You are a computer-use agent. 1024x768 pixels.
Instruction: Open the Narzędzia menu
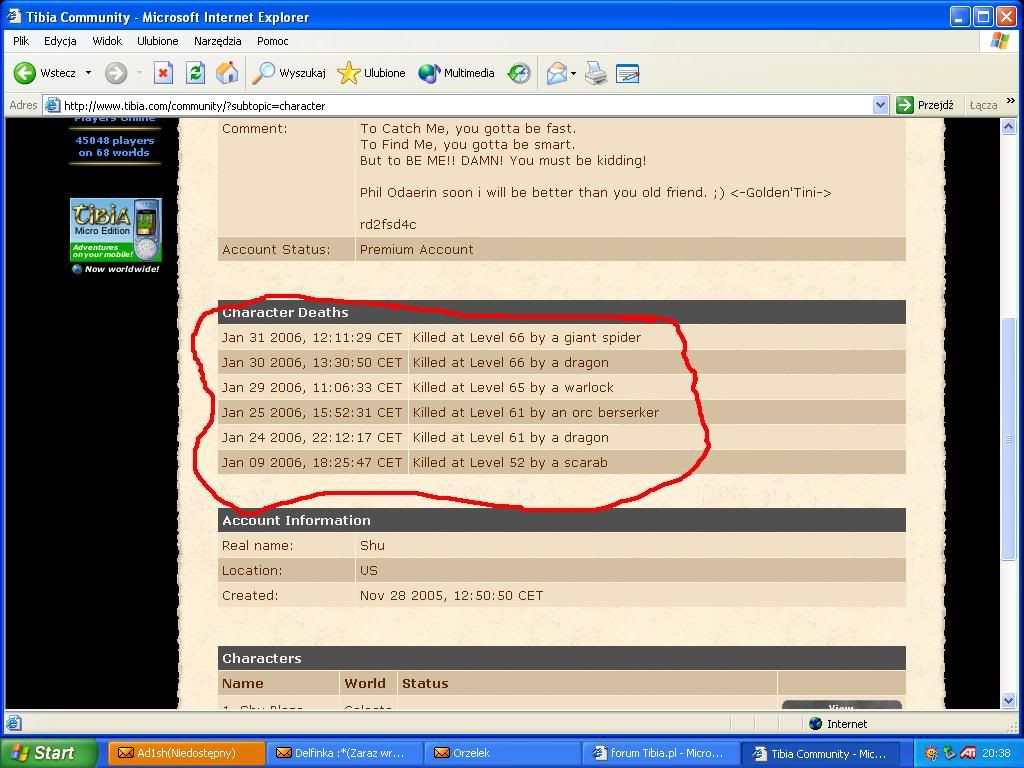(217, 41)
